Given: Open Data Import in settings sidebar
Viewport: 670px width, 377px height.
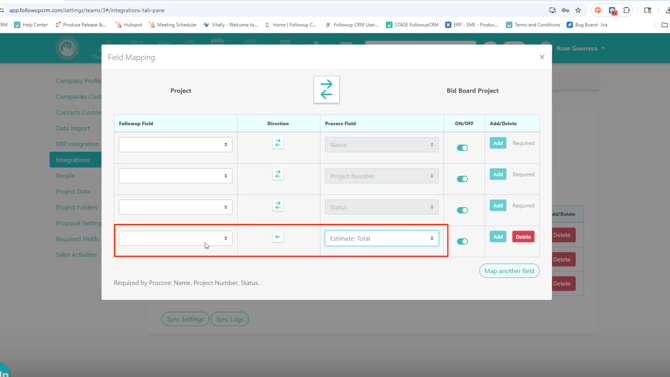Looking at the screenshot, I should [x=73, y=128].
